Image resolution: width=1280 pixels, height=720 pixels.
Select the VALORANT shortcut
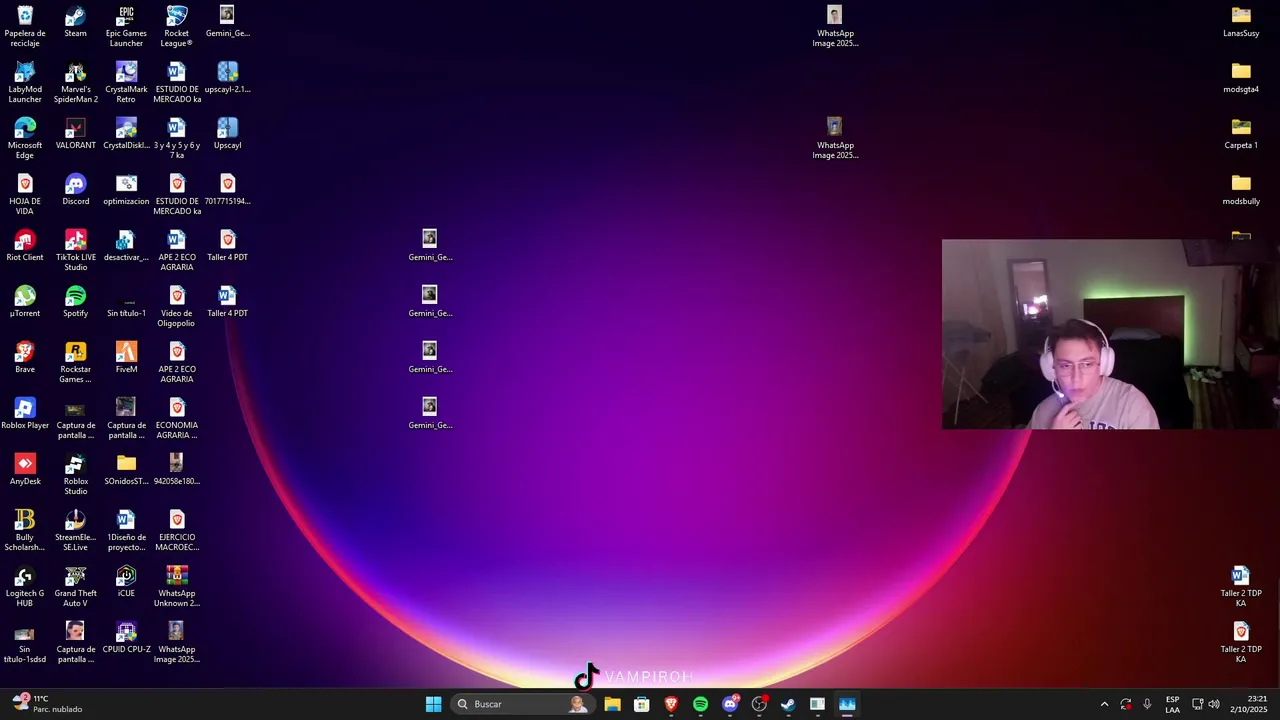(x=75, y=134)
